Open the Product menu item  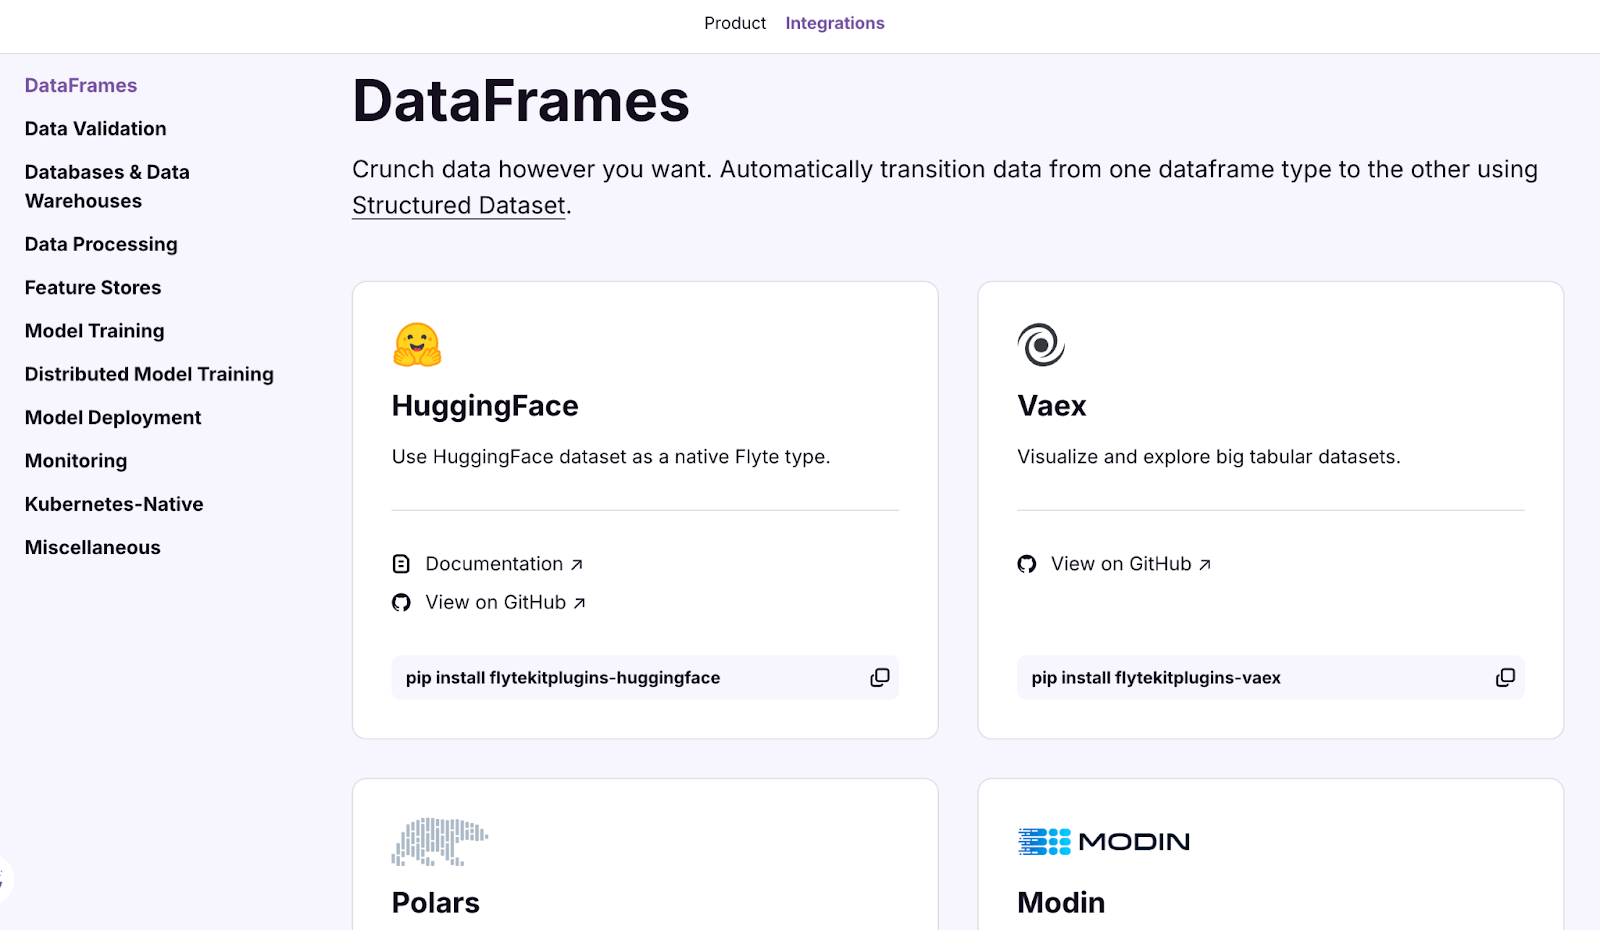(734, 23)
